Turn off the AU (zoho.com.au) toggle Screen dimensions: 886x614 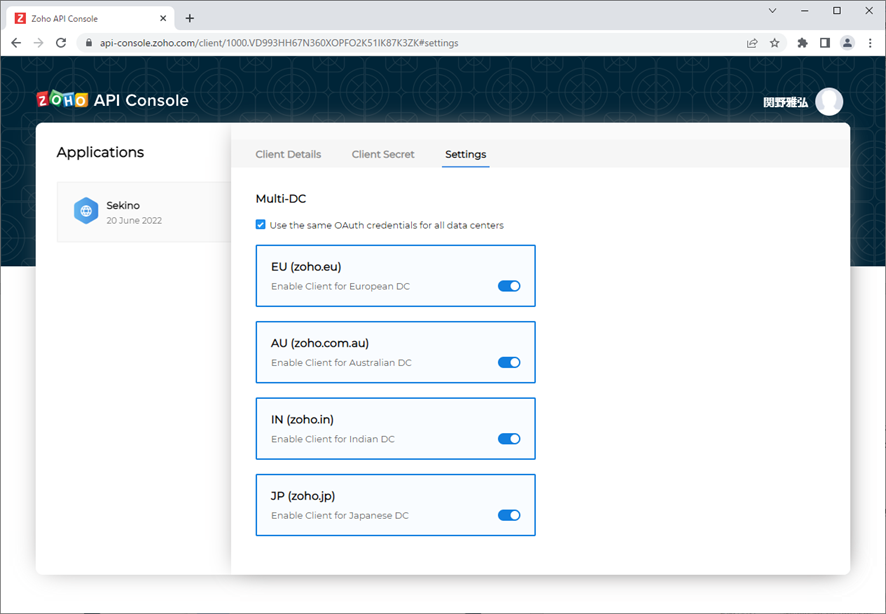509,362
